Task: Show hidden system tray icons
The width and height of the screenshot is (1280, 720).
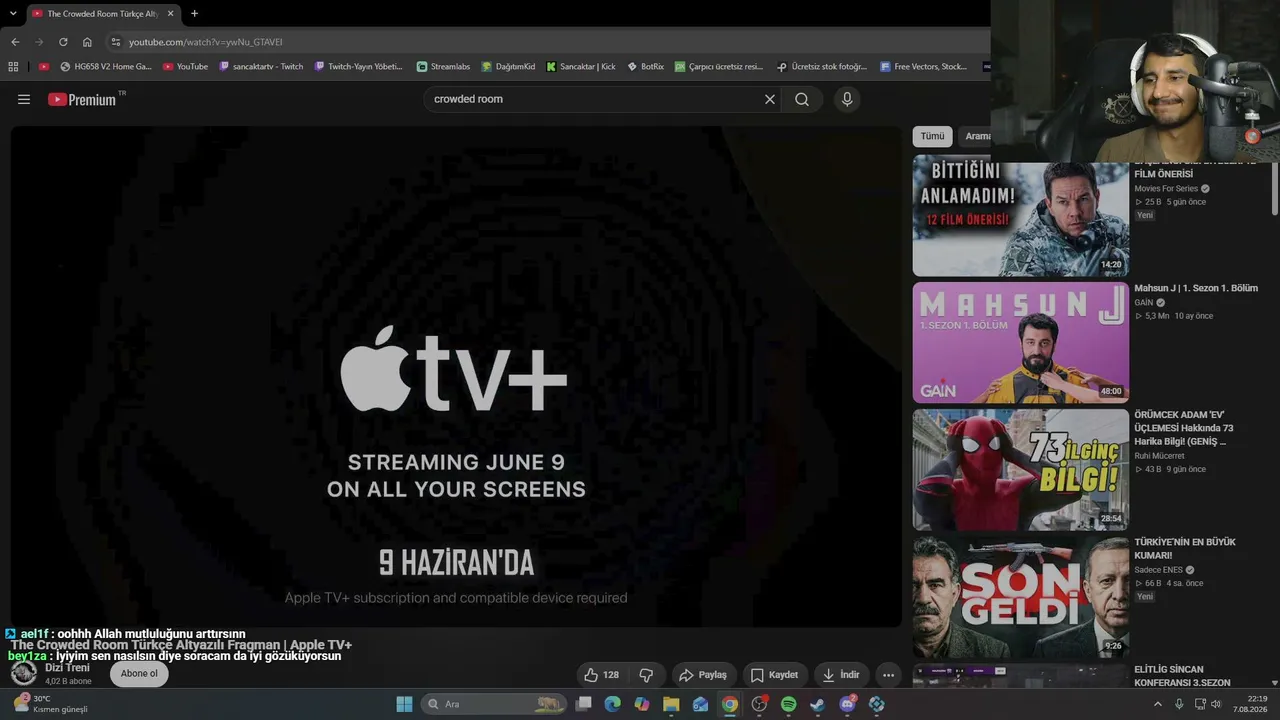Action: (x=1158, y=704)
